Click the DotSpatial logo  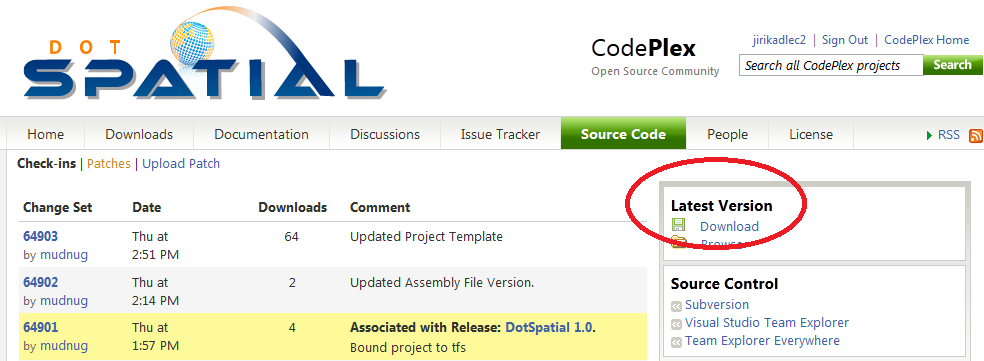click(204, 54)
